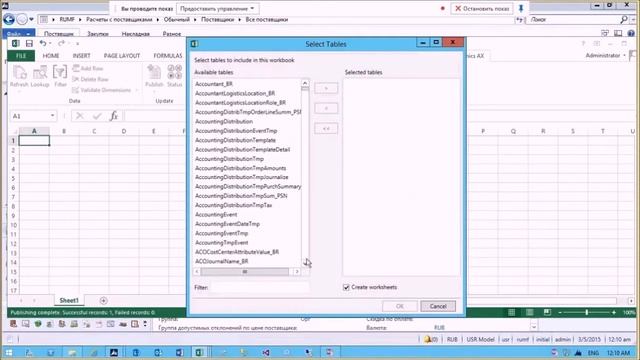Click the Normal view icon in Excel's status bar
The width and height of the screenshot is (640, 360).
511,312
